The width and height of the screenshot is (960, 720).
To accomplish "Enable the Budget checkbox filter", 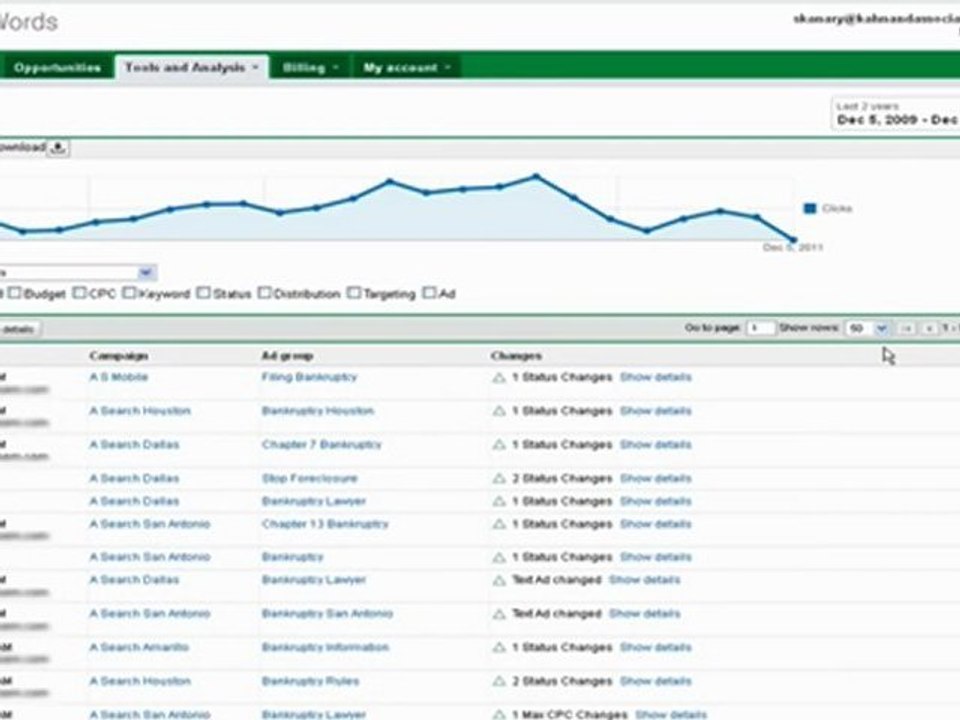I will [15, 293].
